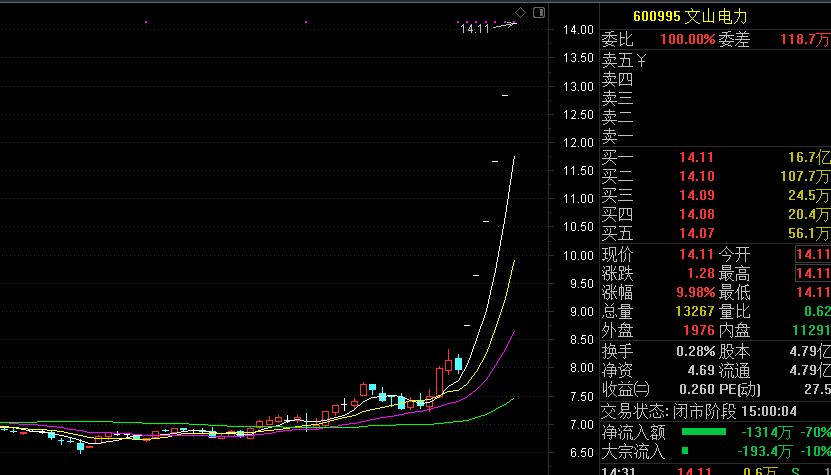Click the ¥ icon beside 卖五

[641, 60]
